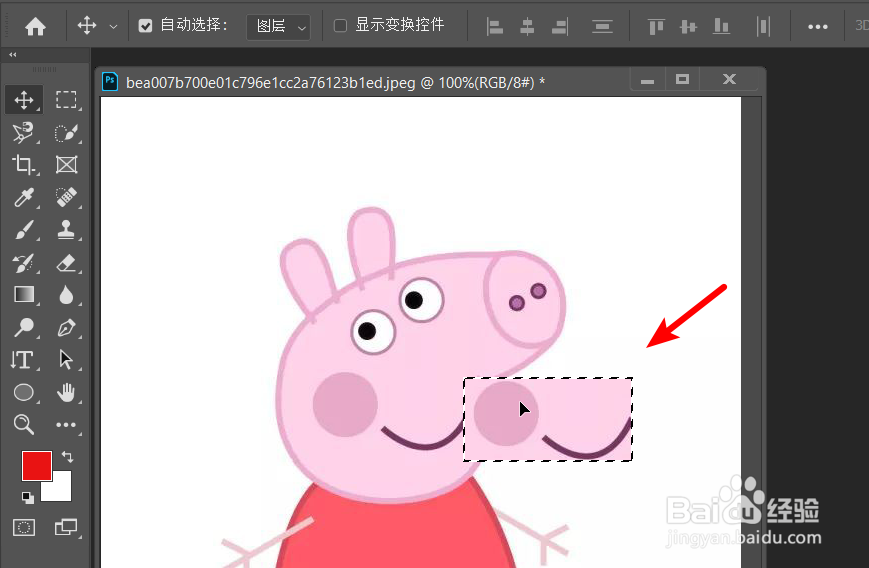Uncheck the 自动选择 checkbox
This screenshot has width=869, height=568.
145,25
